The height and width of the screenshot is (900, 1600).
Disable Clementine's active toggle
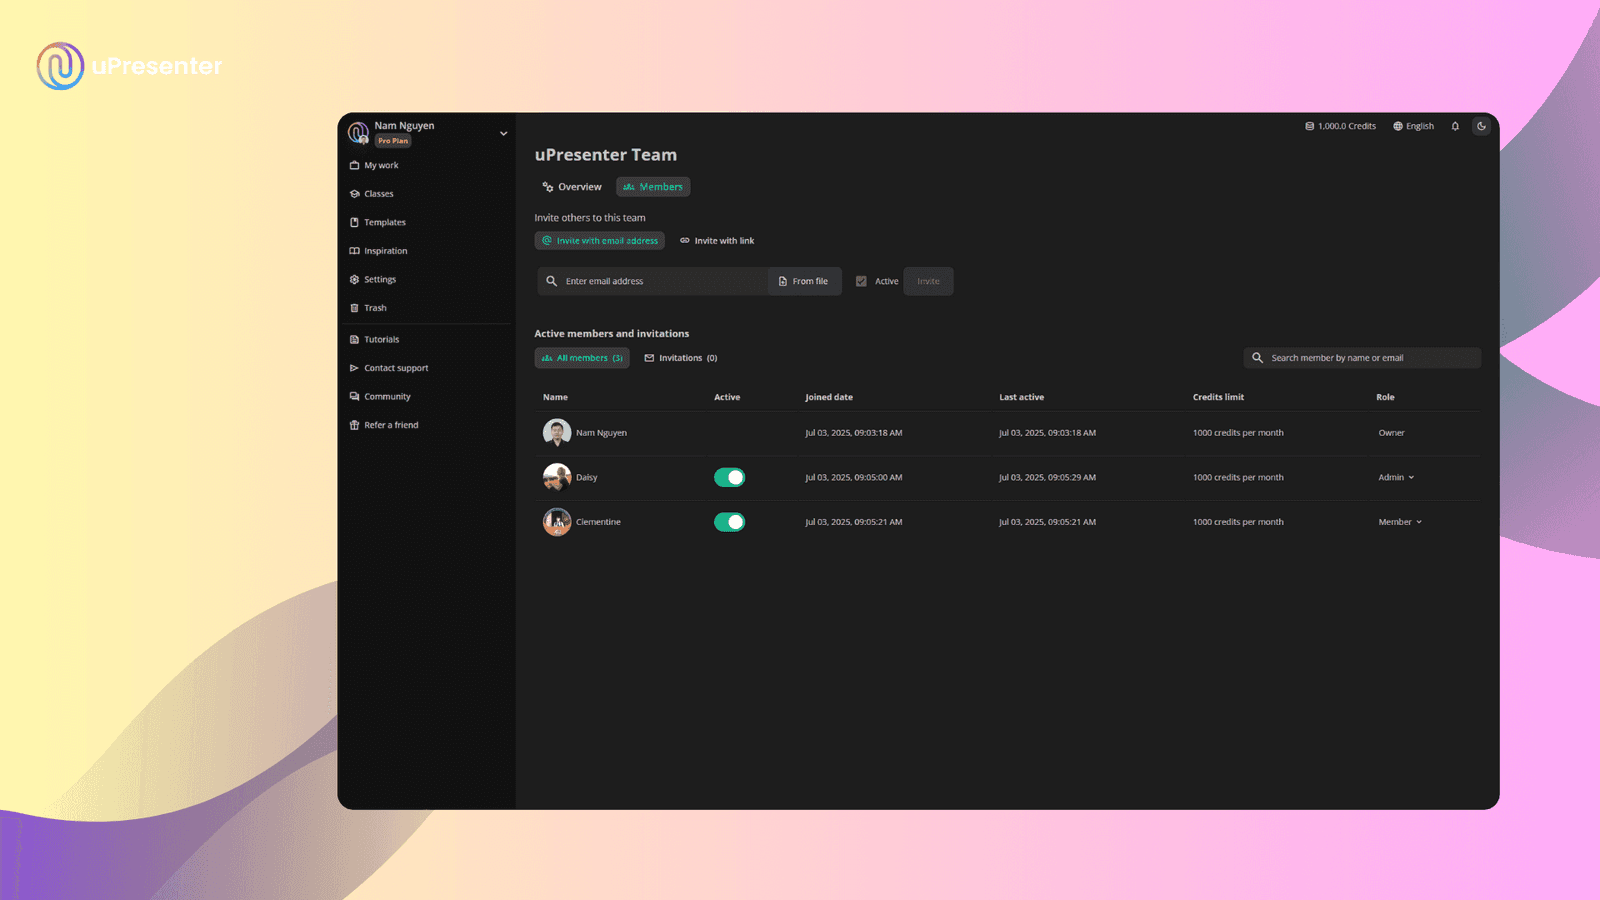(729, 522)
